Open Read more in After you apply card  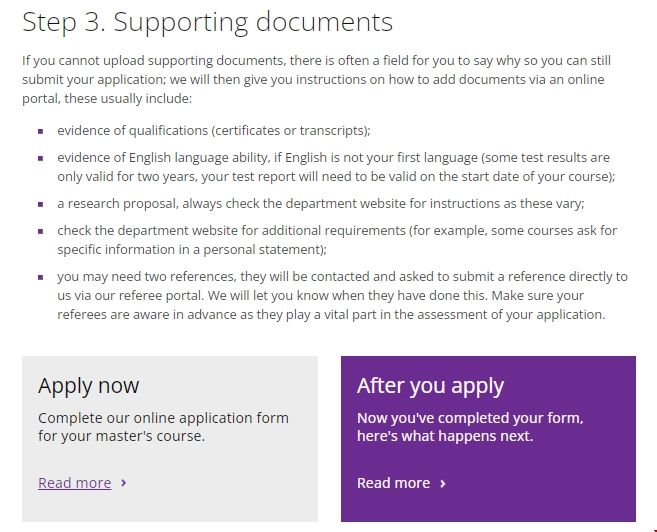(393, 483)
